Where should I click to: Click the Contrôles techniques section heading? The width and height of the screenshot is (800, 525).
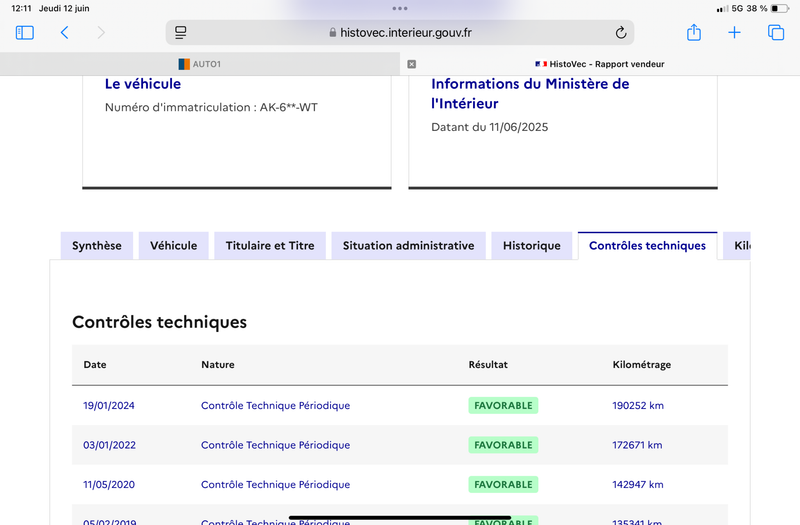[160, 322]
